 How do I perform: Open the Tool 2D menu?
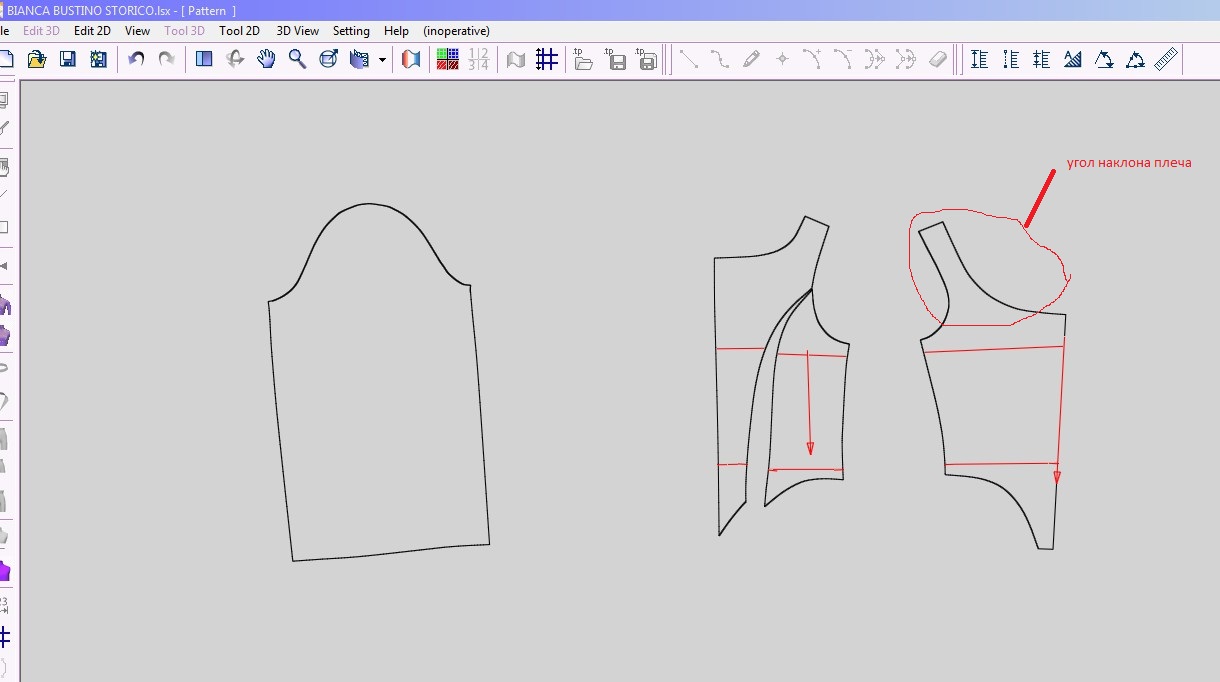coord(239,31)
